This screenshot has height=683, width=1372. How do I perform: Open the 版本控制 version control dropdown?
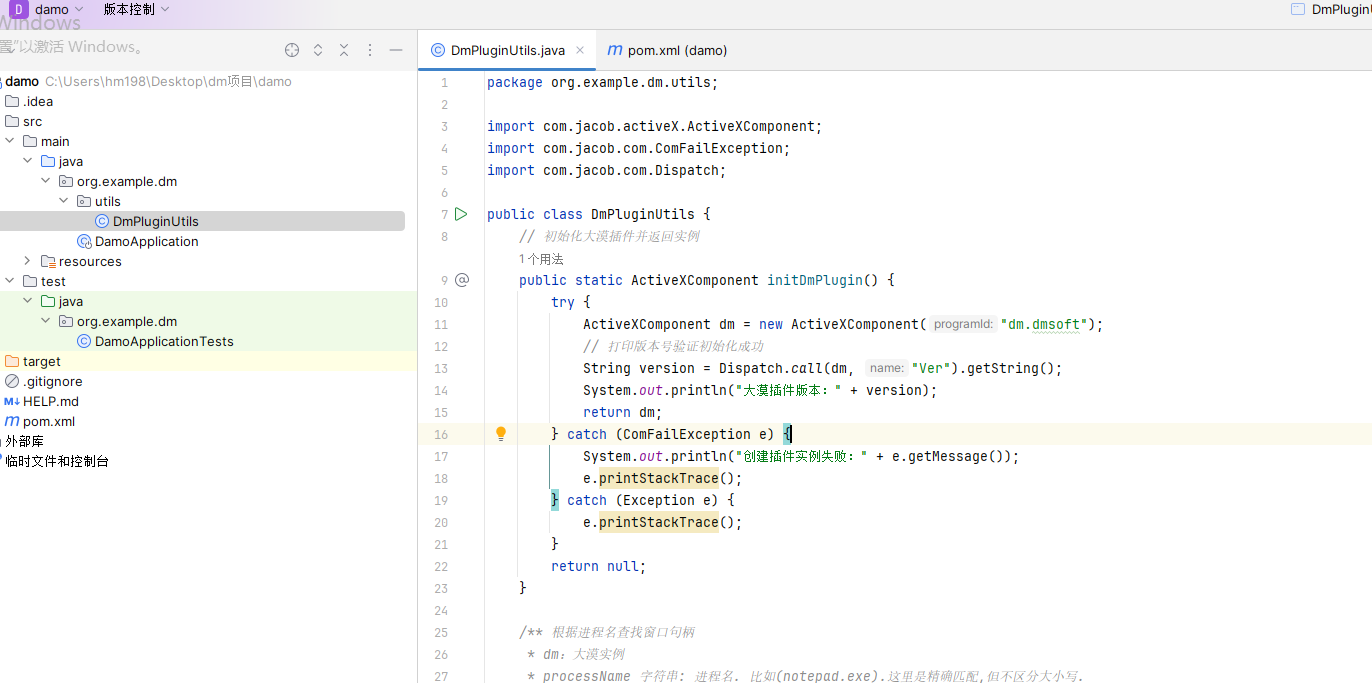pos(136,9)
